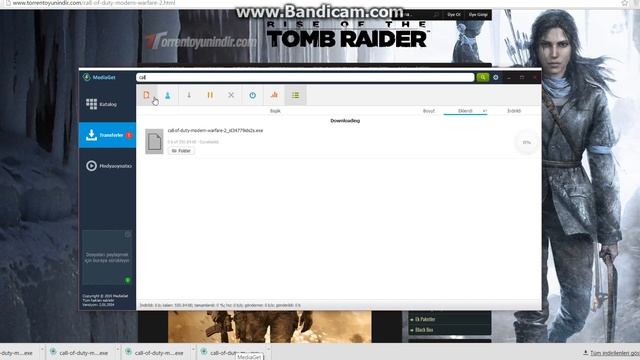Click the X remove download toolbar icon

click(x=231, y=95)
